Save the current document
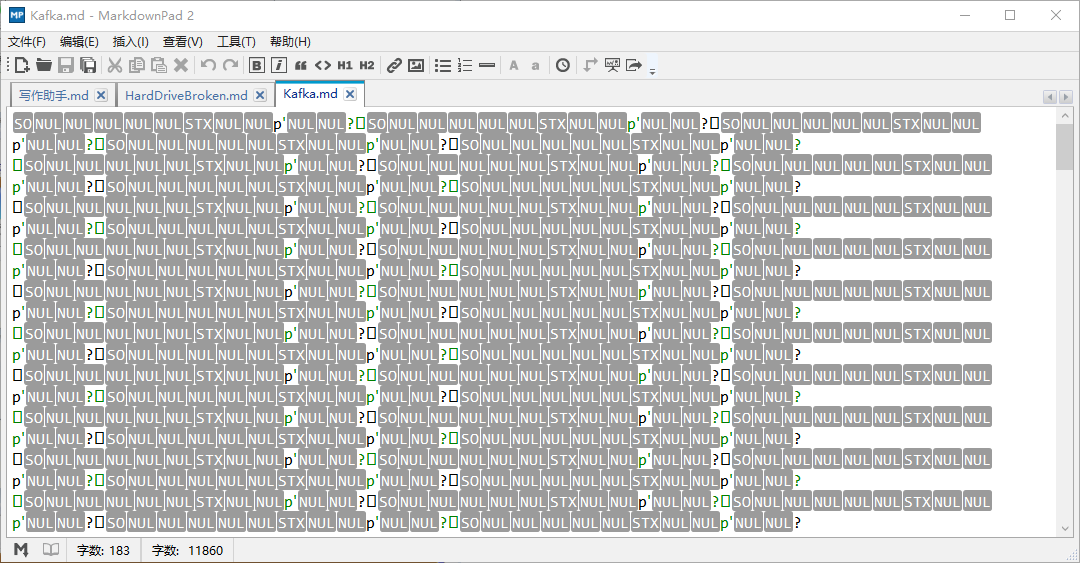The height and width of the screenshot is (563, 1080). [65, 65]
